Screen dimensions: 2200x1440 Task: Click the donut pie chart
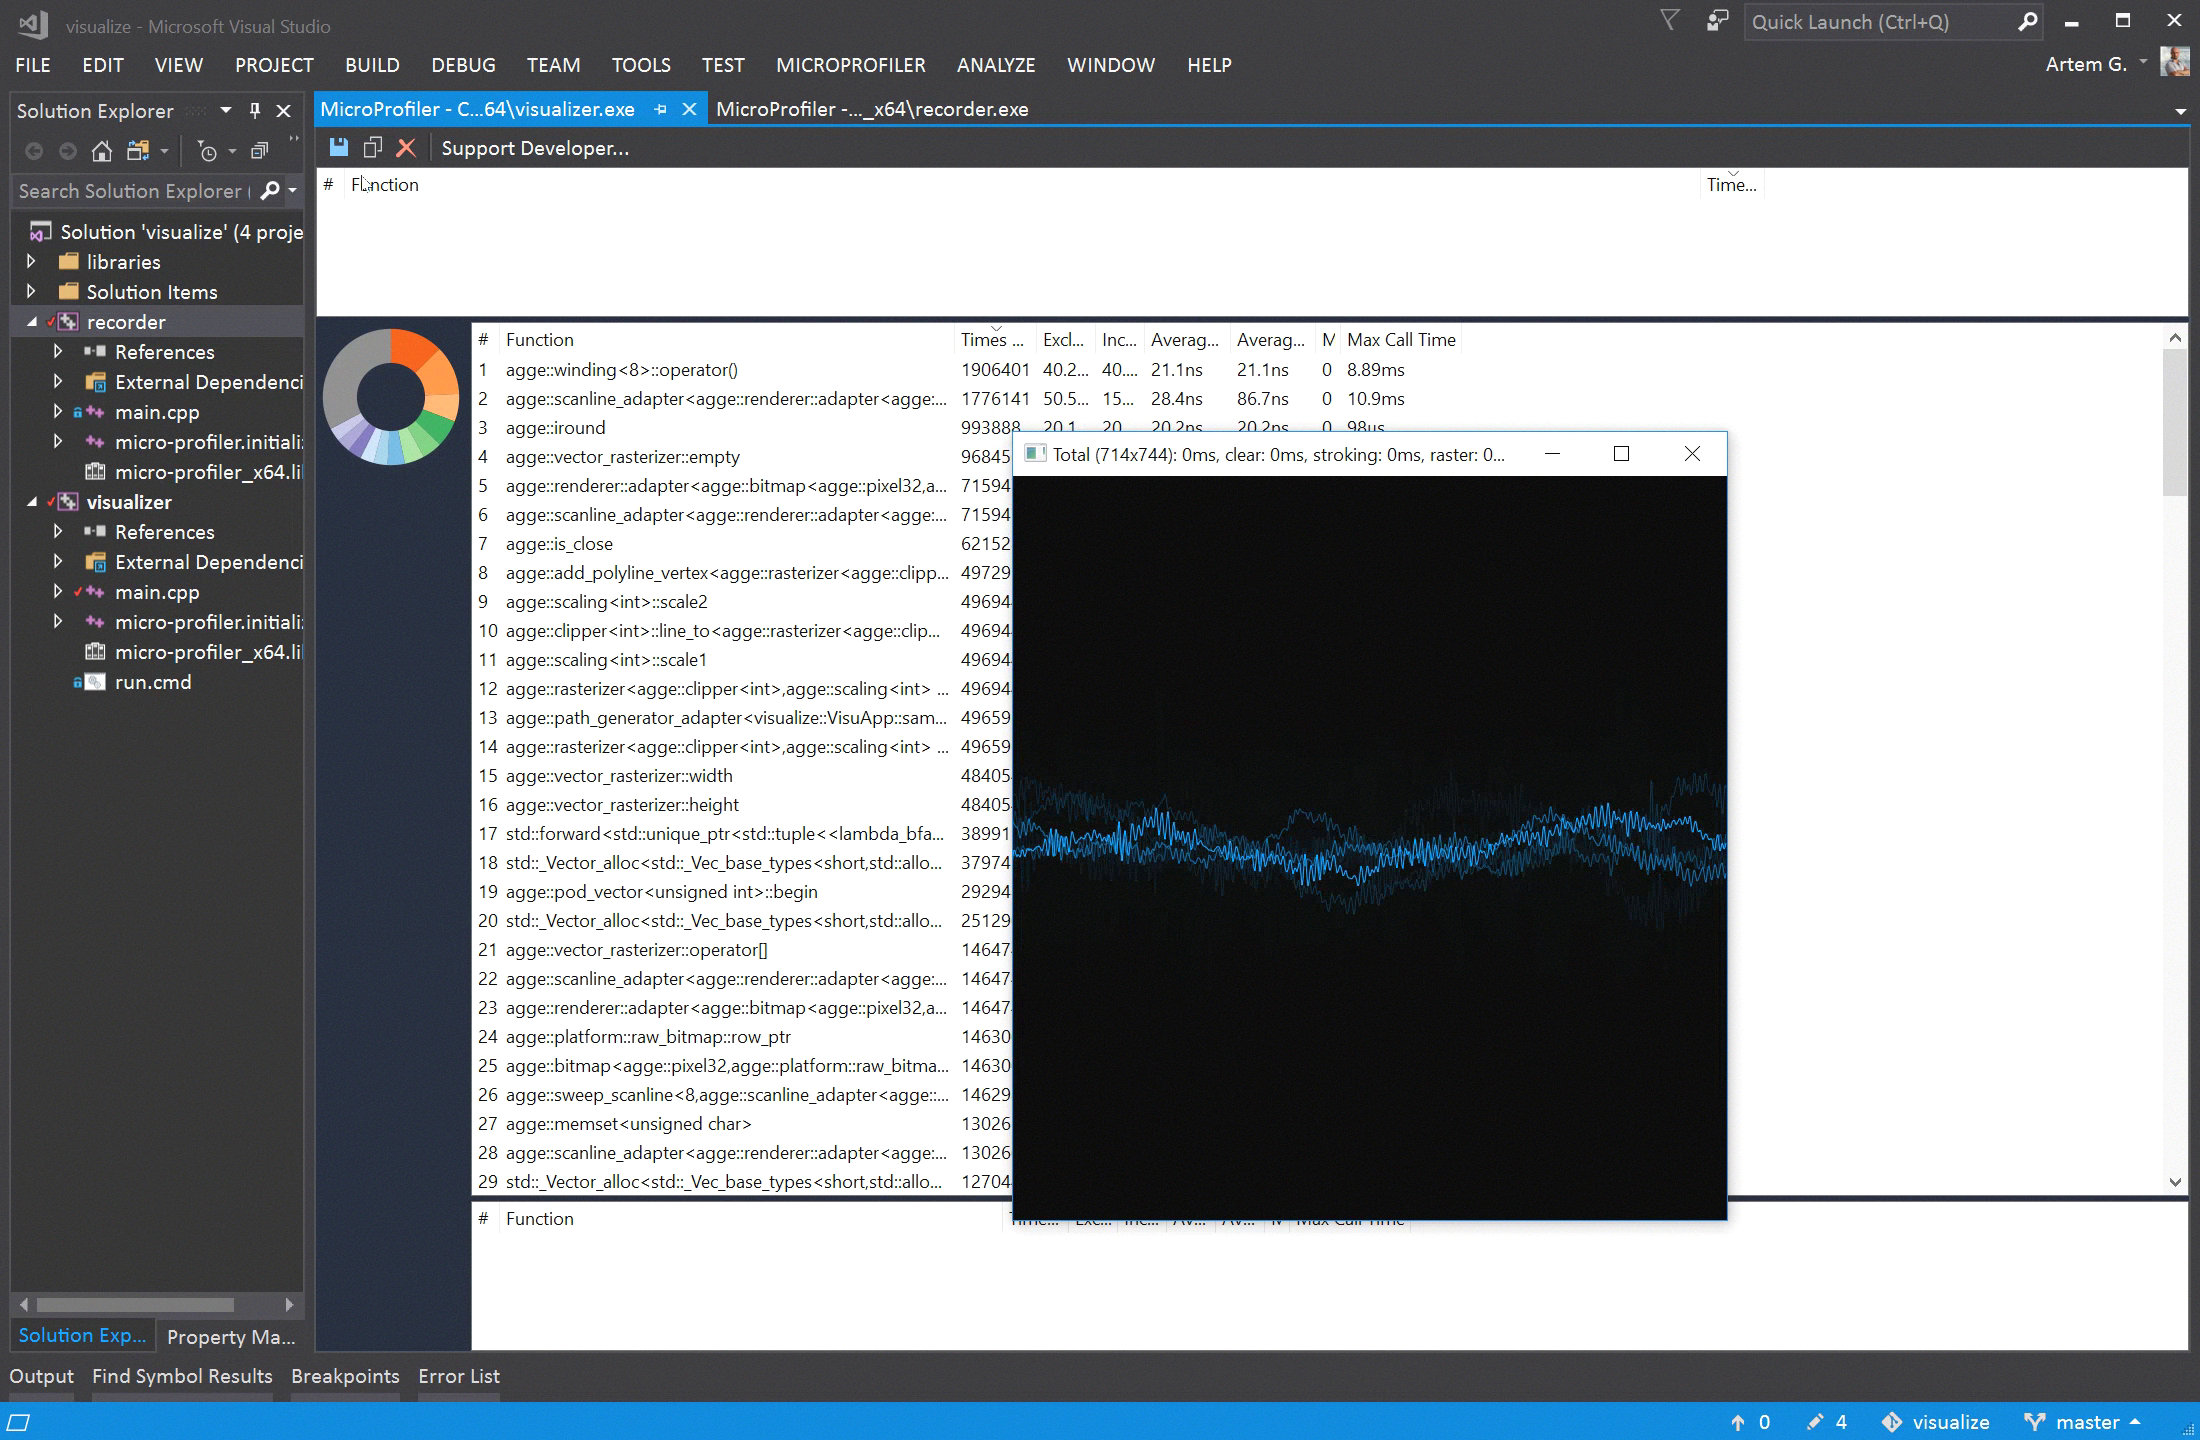click(390, 396)
